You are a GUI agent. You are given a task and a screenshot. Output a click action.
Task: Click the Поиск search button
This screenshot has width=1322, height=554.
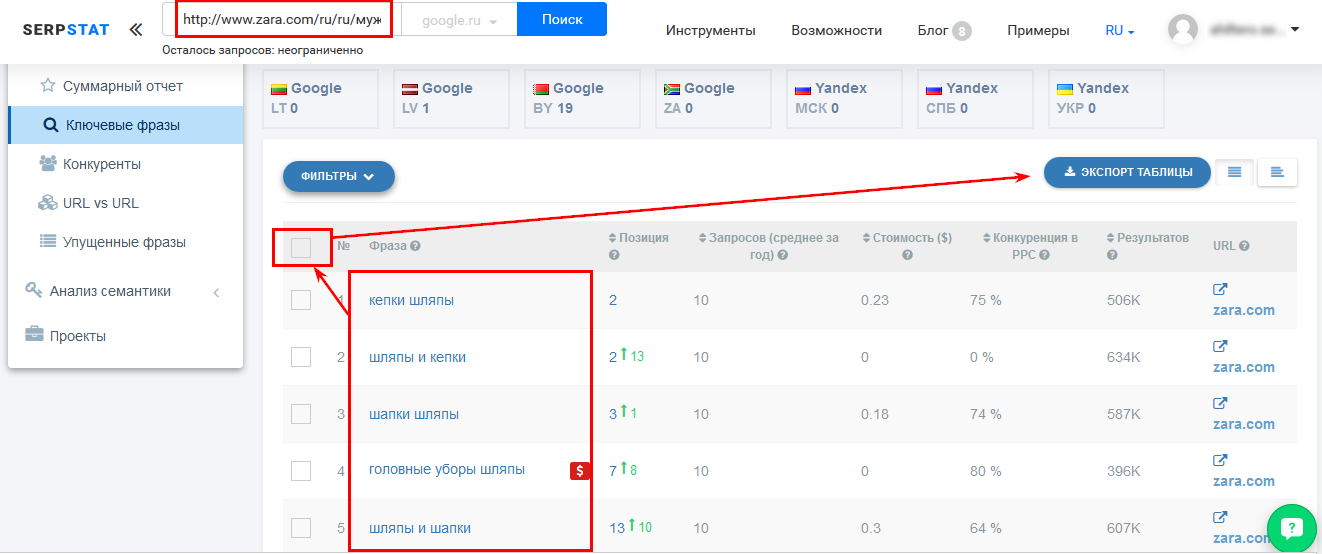561,19
